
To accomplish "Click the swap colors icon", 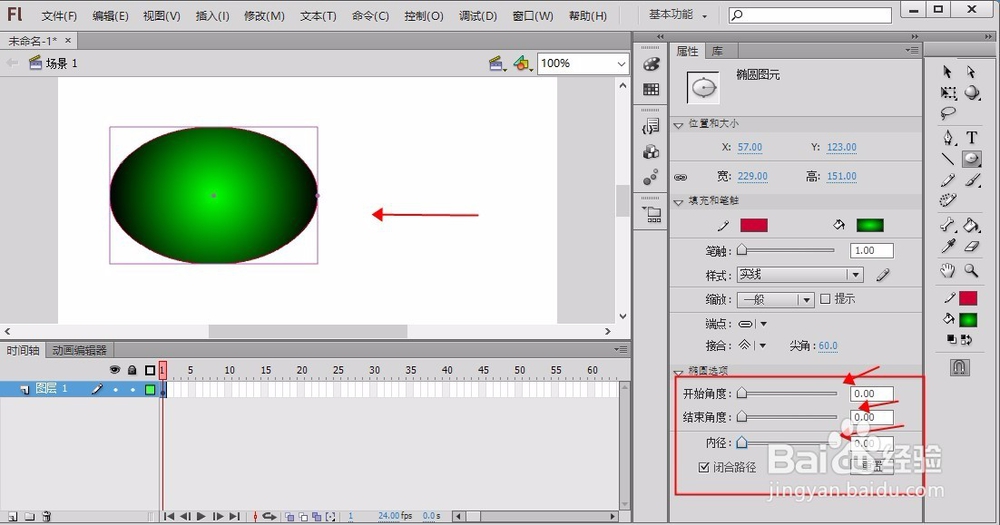I will tap(967, 340).
